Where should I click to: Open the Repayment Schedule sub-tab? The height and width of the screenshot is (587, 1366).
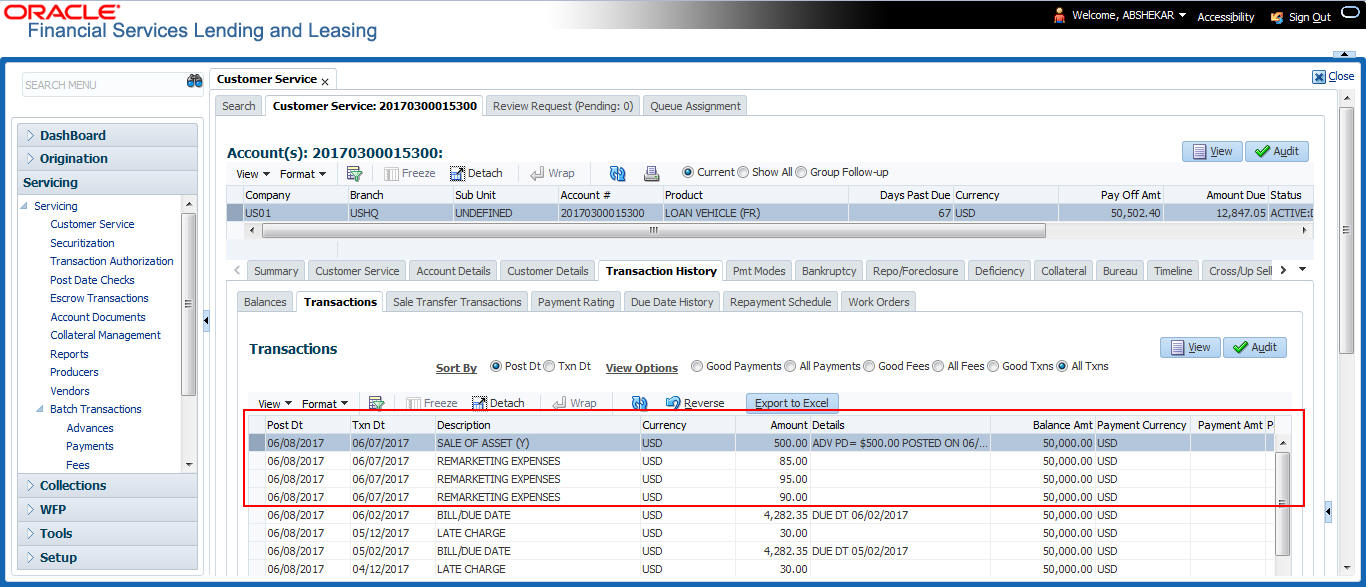780,301
